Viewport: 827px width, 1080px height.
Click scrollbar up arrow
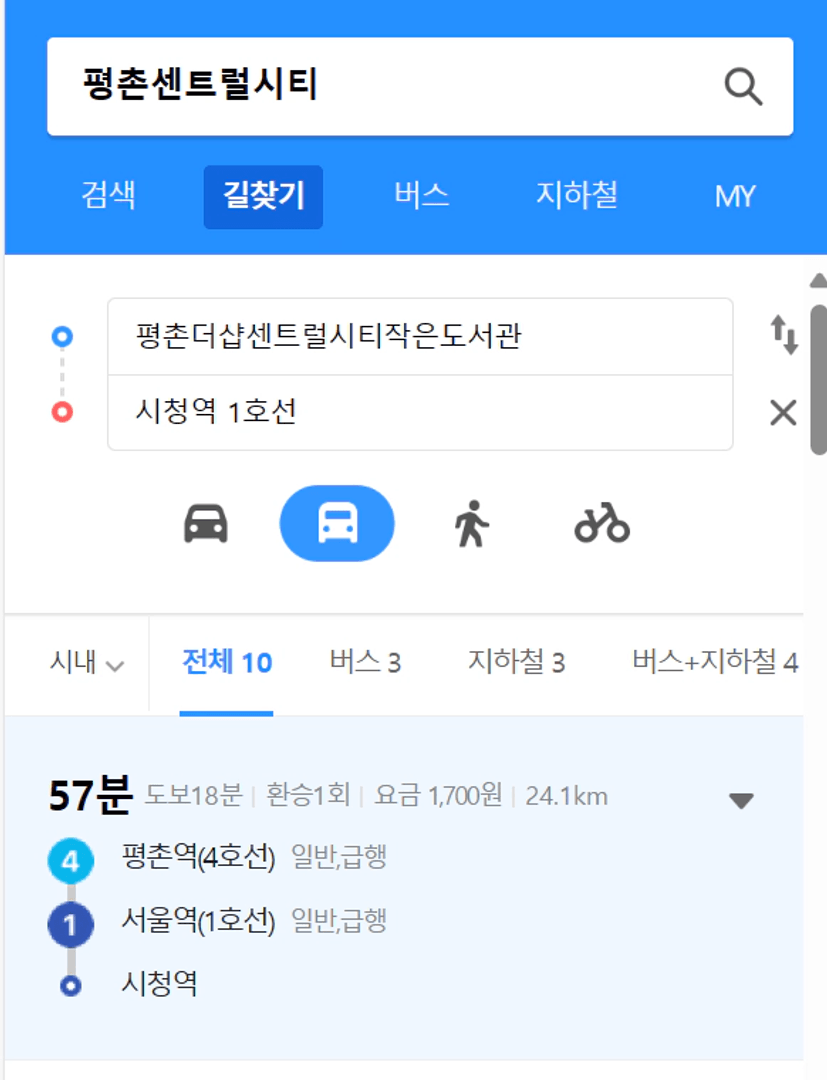pyautogui.click(x=818, y=280)
